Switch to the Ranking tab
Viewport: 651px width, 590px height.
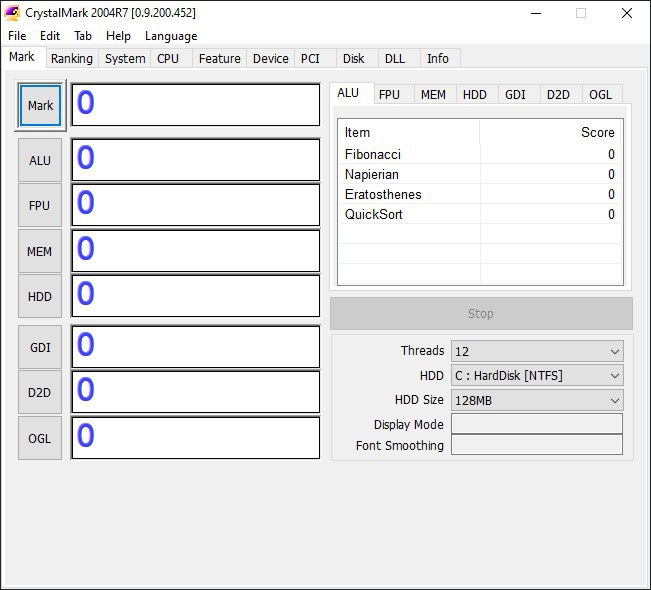click(72, 59)
